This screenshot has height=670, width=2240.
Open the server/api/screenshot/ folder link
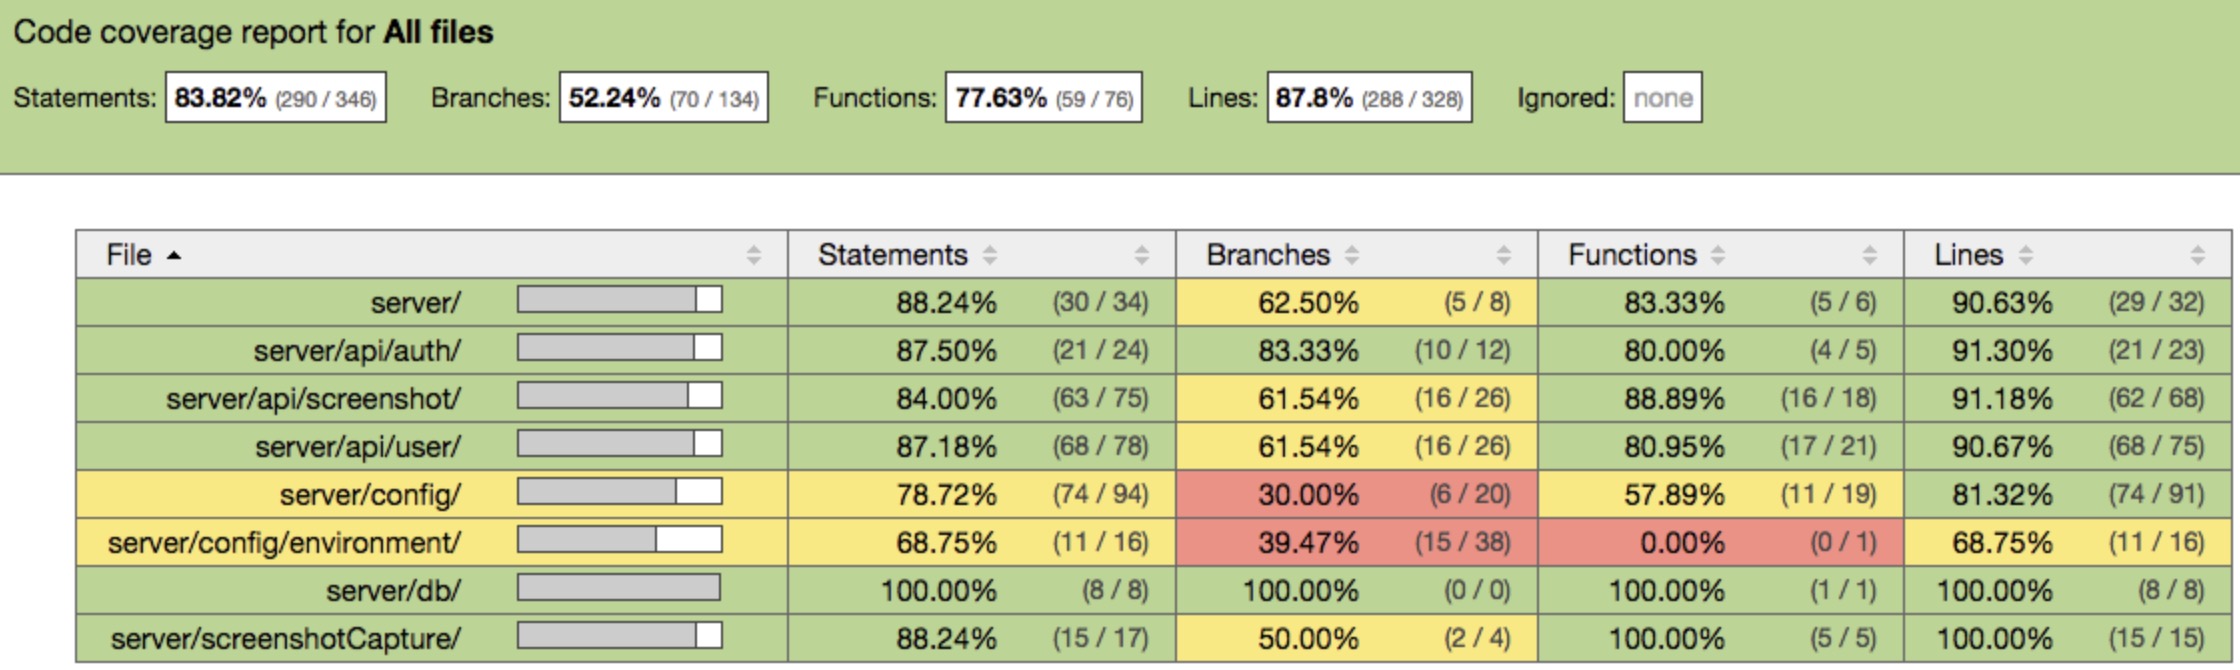tap(313, 399)
